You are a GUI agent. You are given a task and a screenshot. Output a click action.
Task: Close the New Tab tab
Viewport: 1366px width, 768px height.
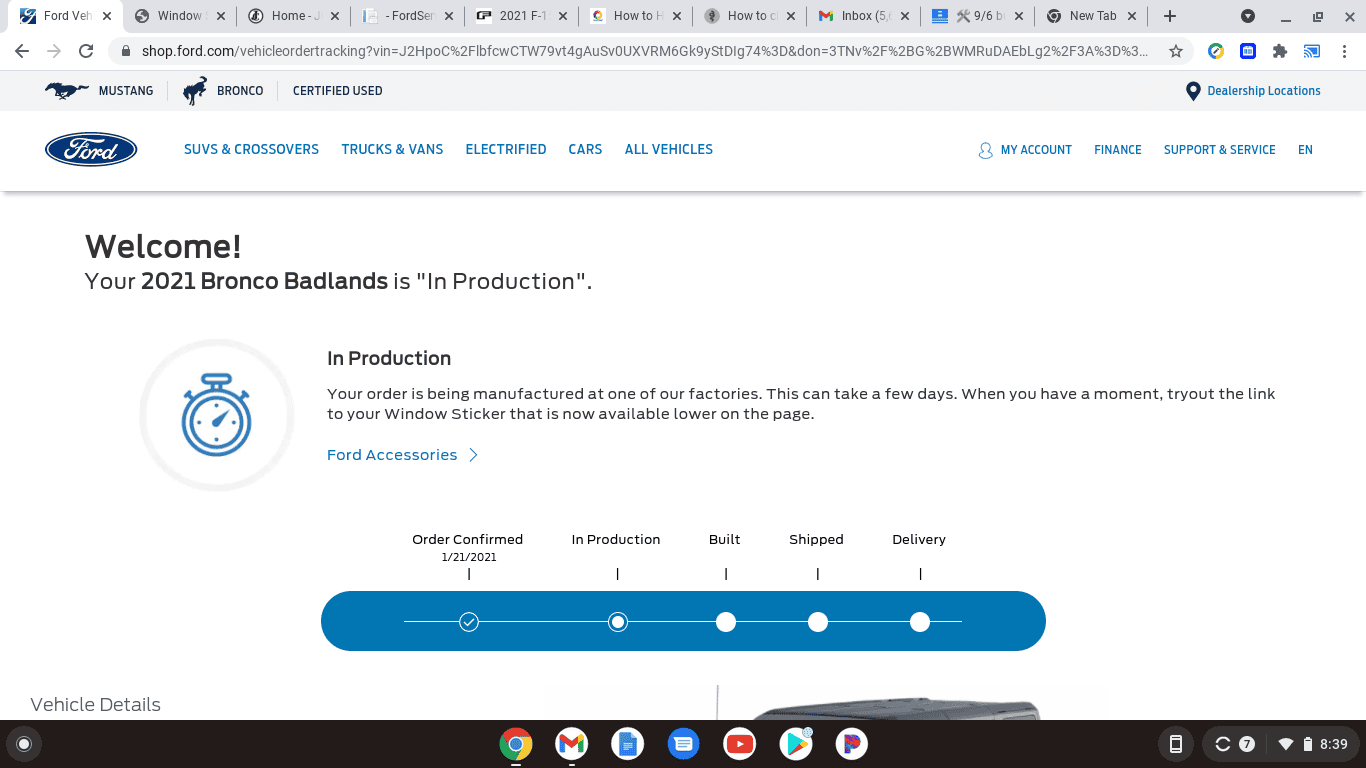click(x=1131, y=16)
